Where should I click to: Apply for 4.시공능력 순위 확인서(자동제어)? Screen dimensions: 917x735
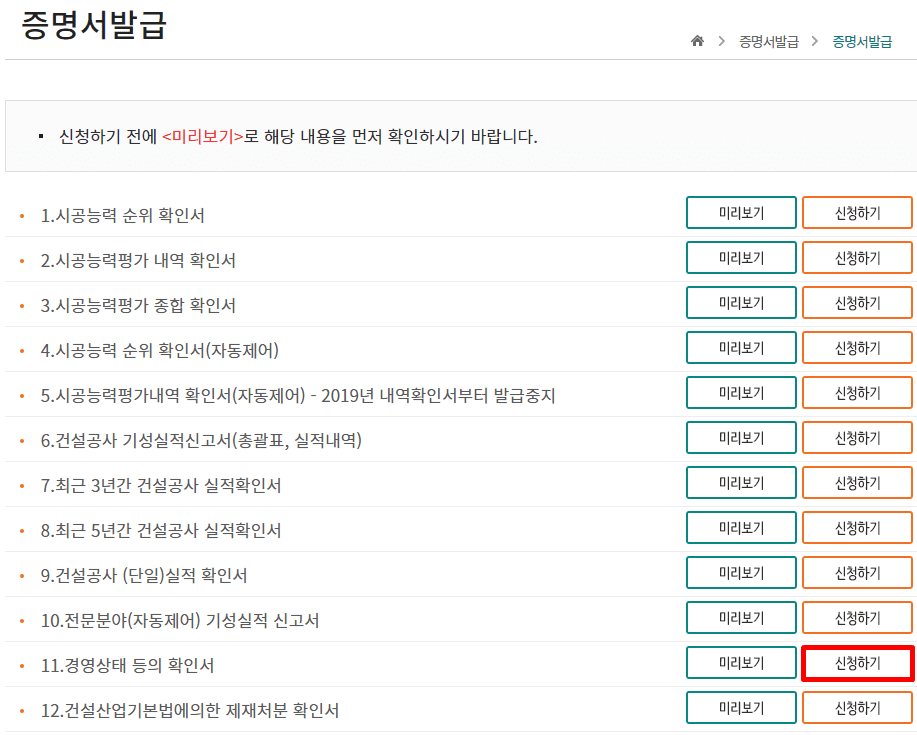pyautogui.click(x=857, y=347)
